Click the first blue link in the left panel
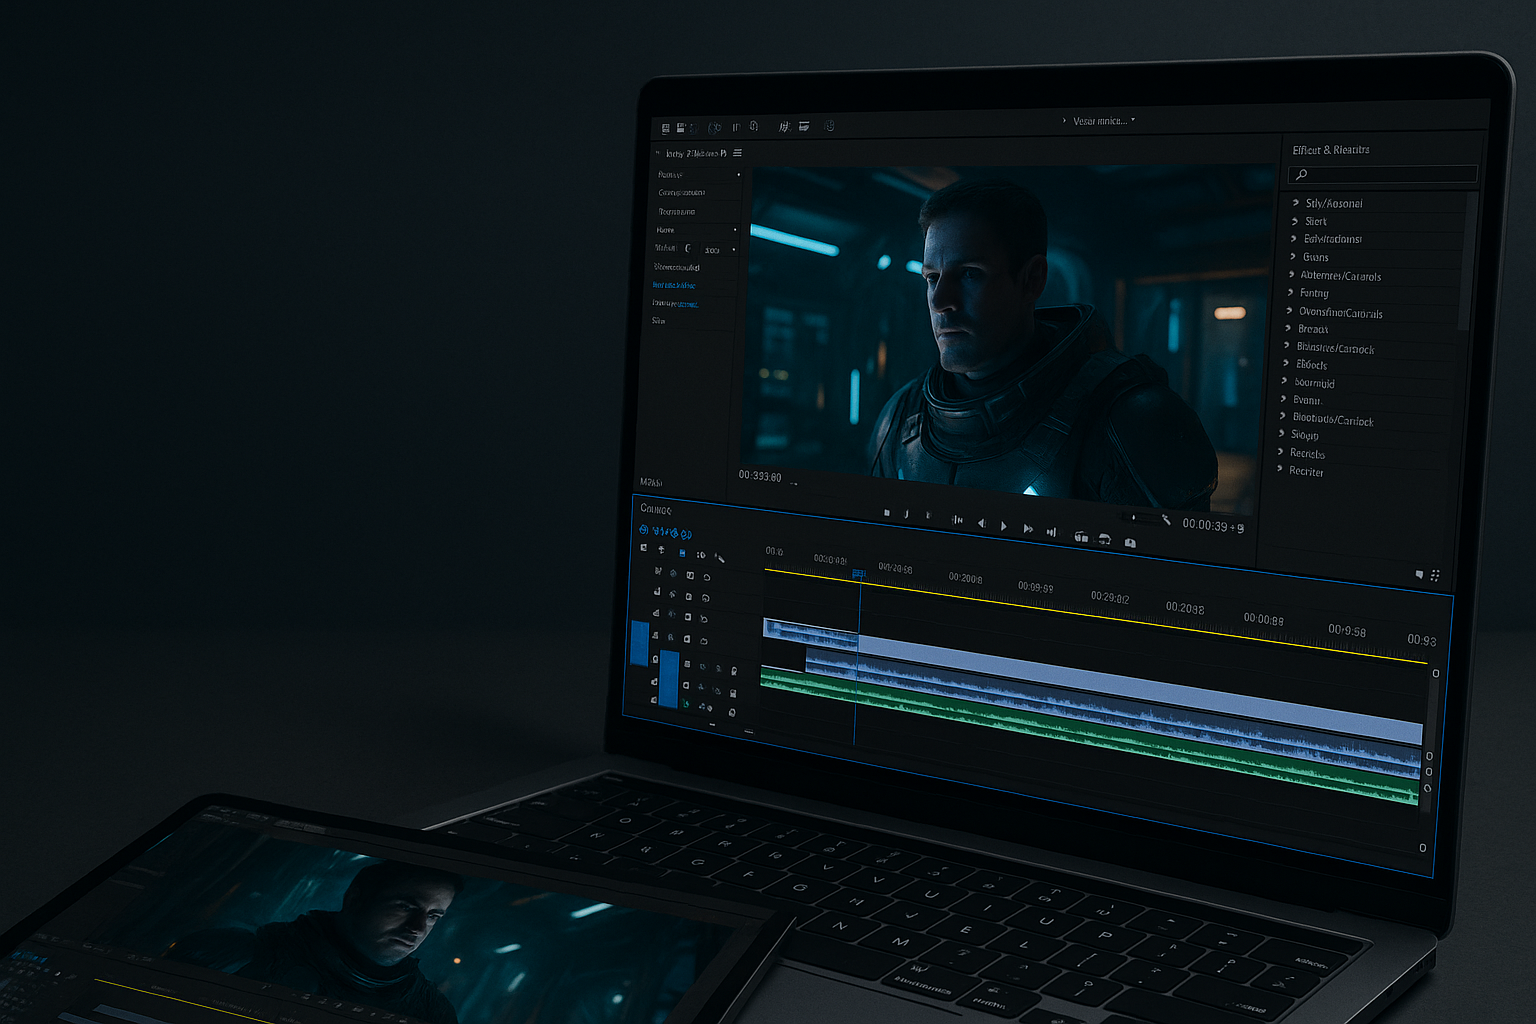 [674, 286]
